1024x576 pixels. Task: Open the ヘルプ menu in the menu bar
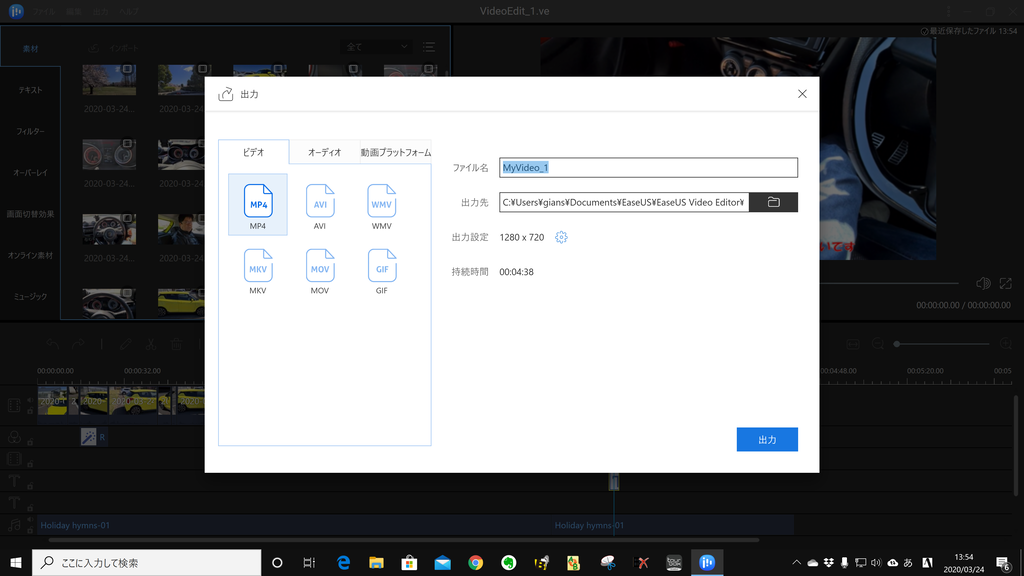point(129,12)
